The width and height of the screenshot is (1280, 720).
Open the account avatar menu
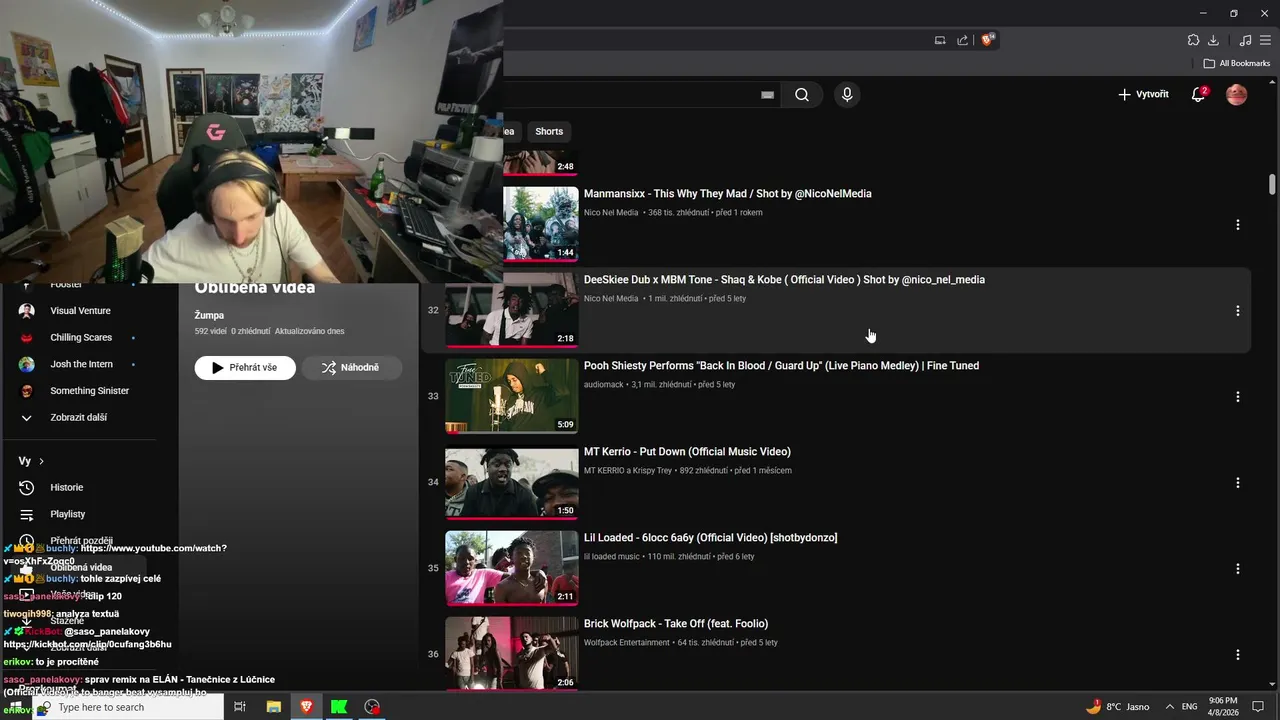(1237, 95)
